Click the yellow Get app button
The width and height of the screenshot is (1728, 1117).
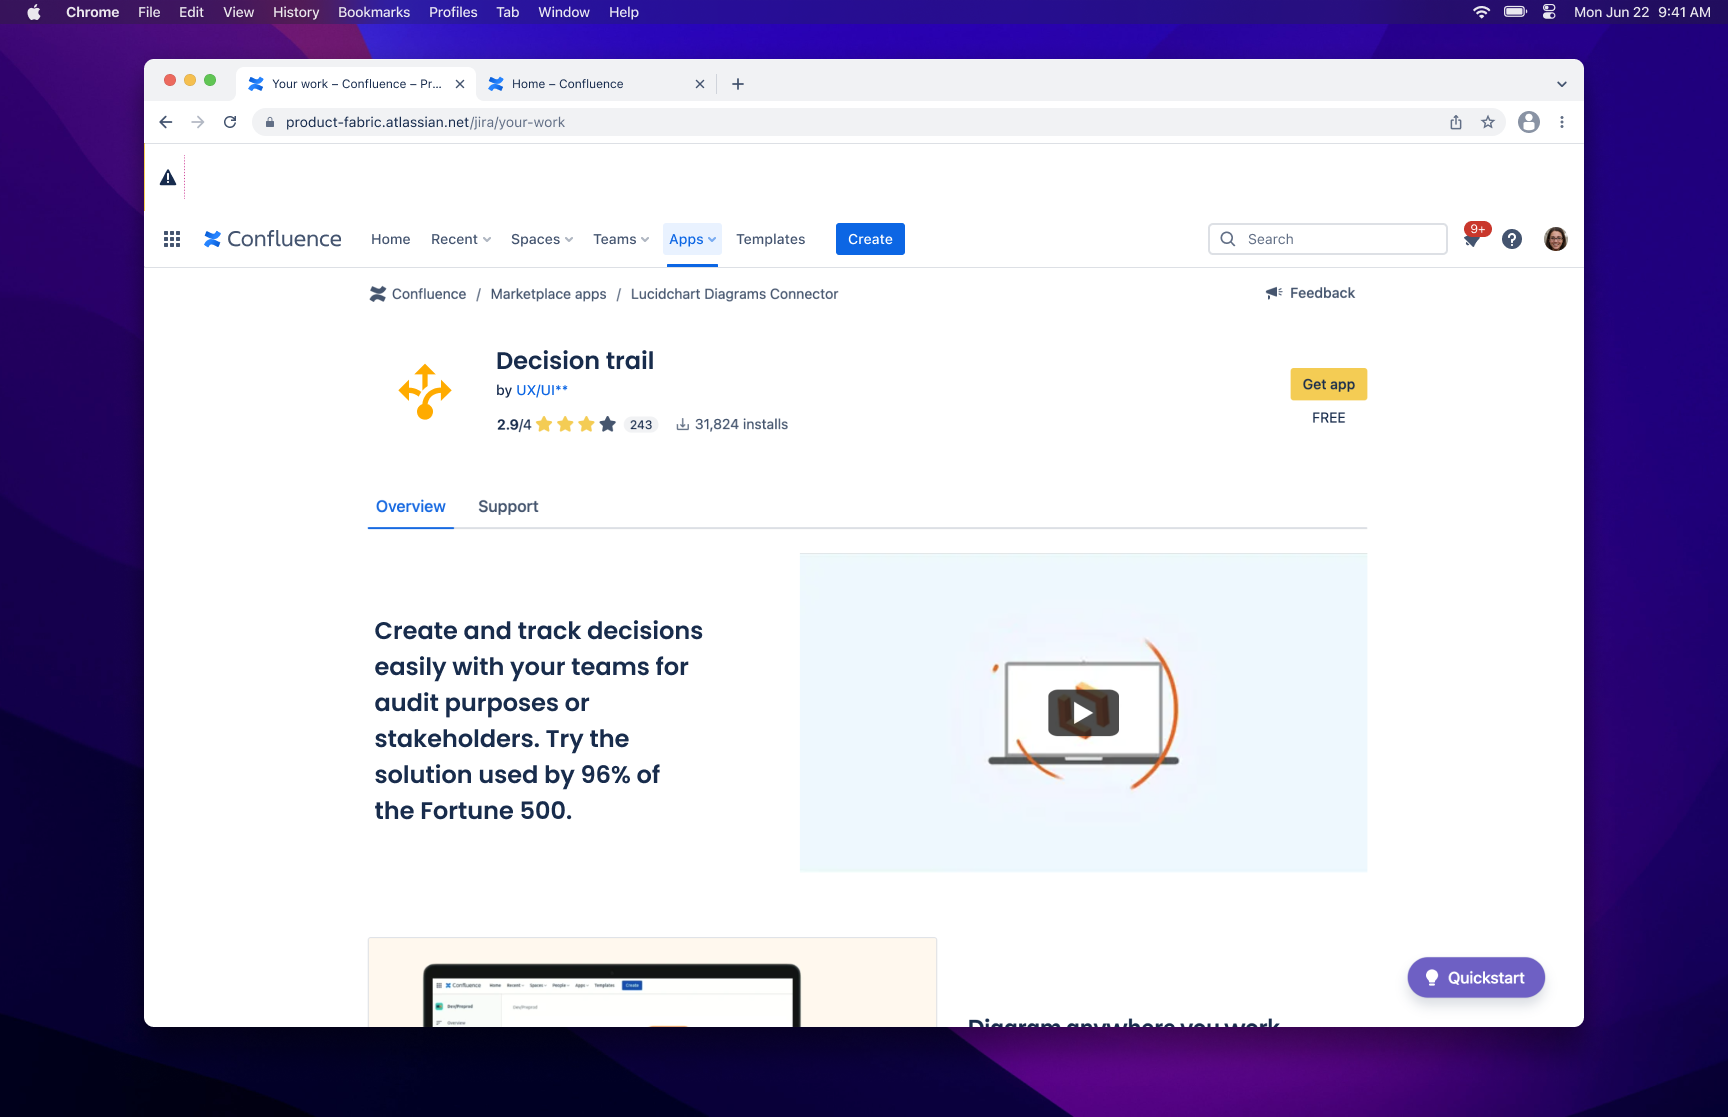pyautogui.click(x=1328, y=384)
